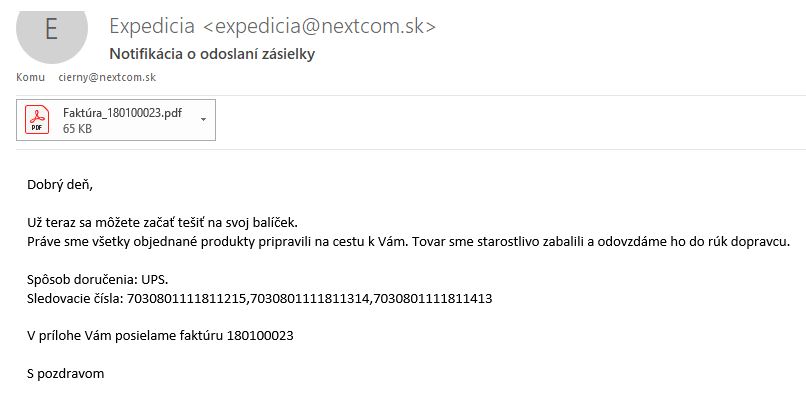806x403 pixels.
Task: Click sender name Expedicia in header
Action: 152,26
